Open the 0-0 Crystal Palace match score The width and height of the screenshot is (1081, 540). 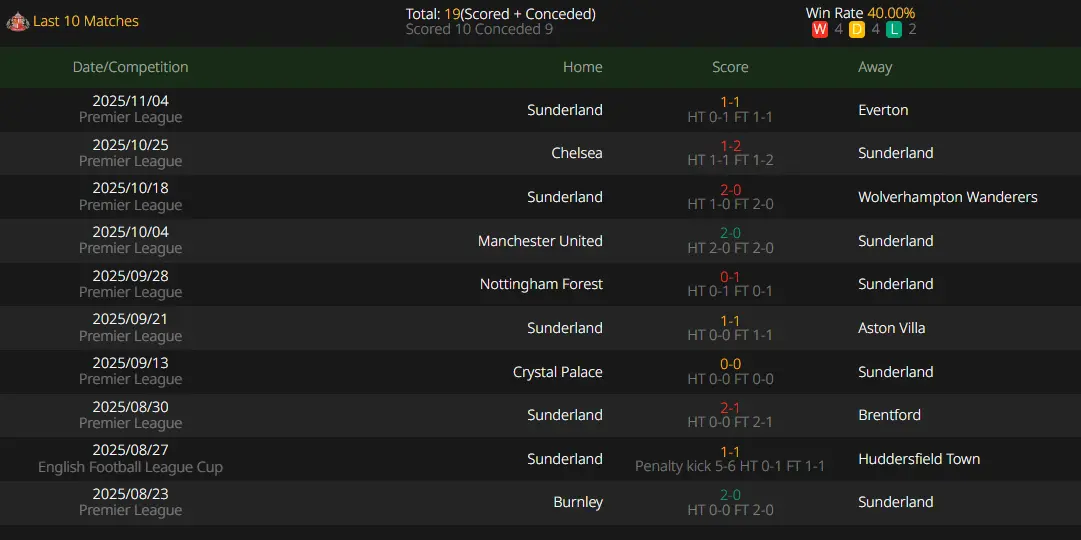pyautogui.click(x=730, y=365)
